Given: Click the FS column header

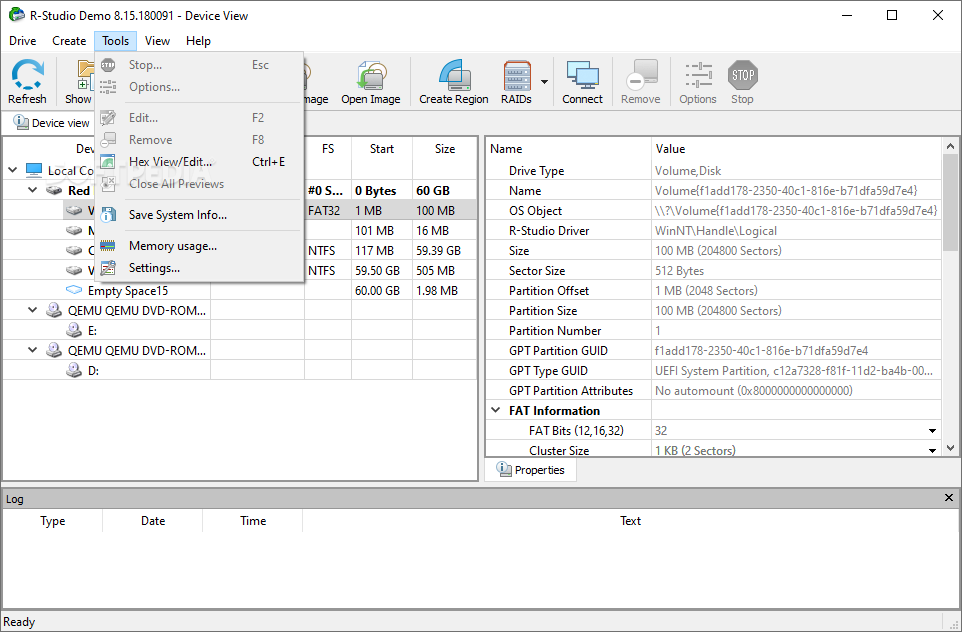Looking at the screenshot, I should click(x=328, y=148).
